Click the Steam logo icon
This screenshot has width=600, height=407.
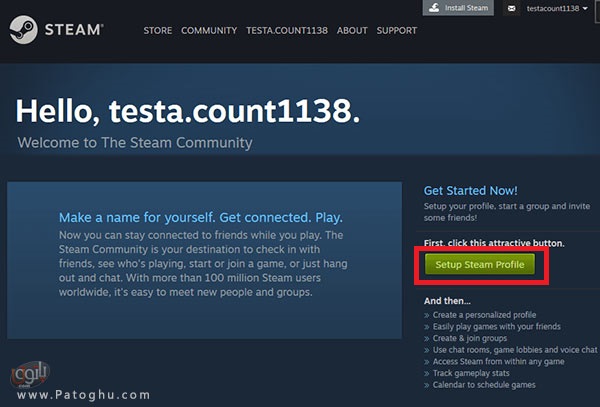pos(24,30)
